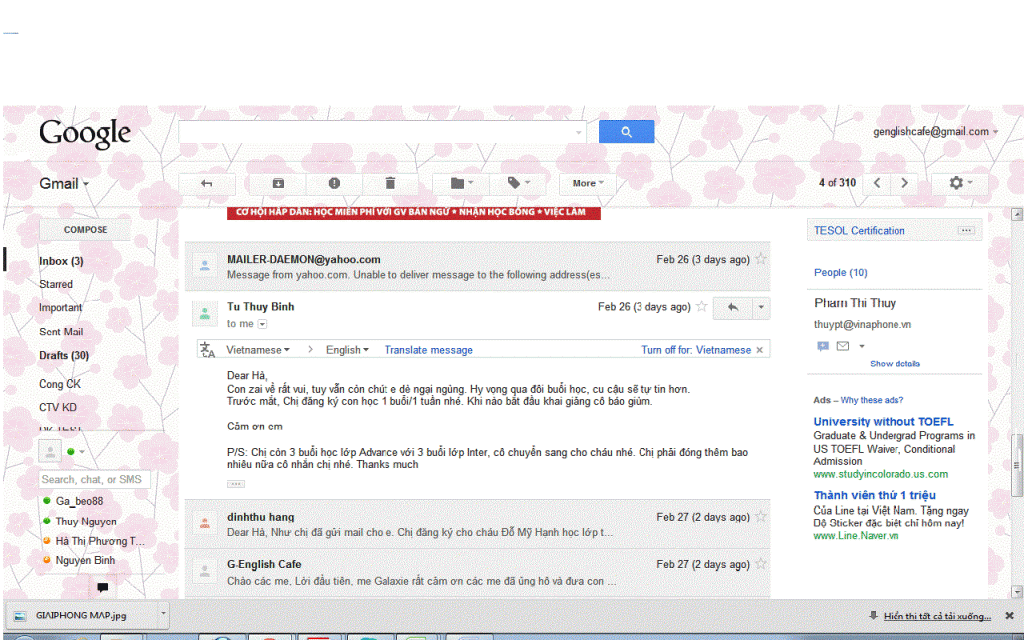Go back to Inbox using the arrow icon
1024x640 pixels.
pyautogui.click(x=207, y=183)
